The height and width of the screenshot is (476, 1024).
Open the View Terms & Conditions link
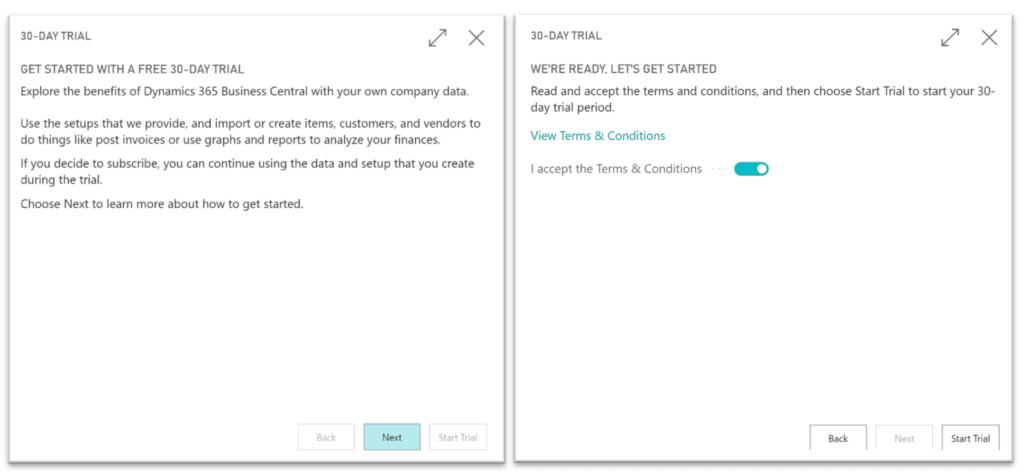(x=598, y=136)
